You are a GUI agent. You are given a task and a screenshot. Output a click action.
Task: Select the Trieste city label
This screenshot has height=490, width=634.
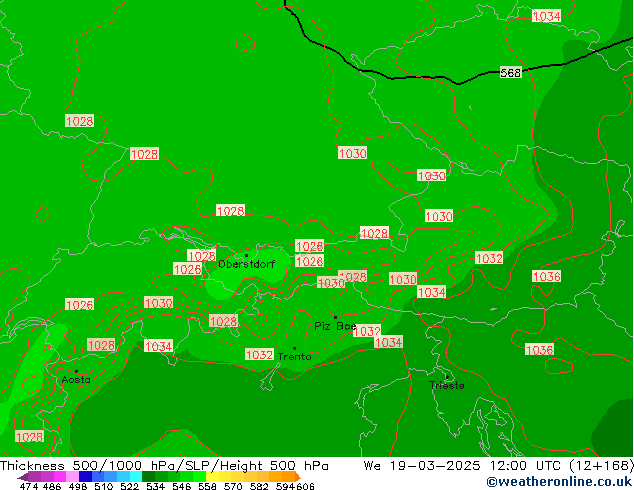pyautogui.click(x=447, y=385)
